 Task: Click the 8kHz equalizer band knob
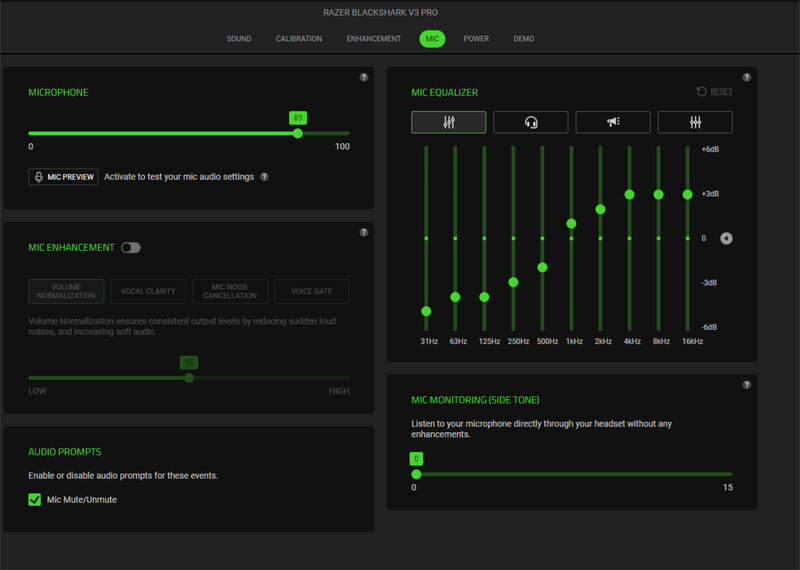[659, 194]
